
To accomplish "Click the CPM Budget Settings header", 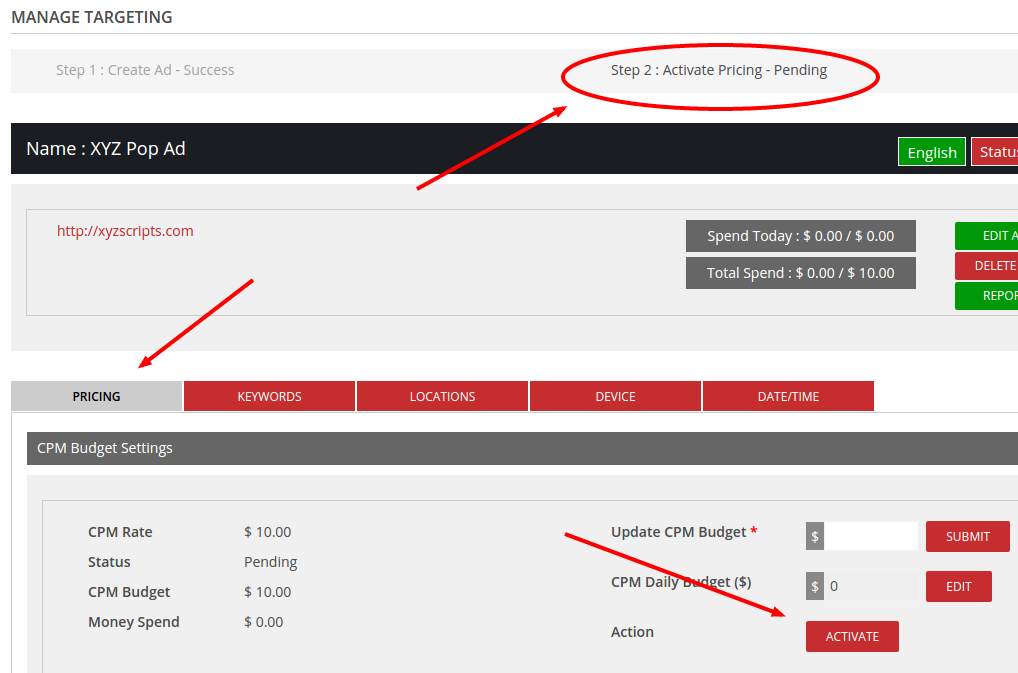I will [x=522, y=448].
